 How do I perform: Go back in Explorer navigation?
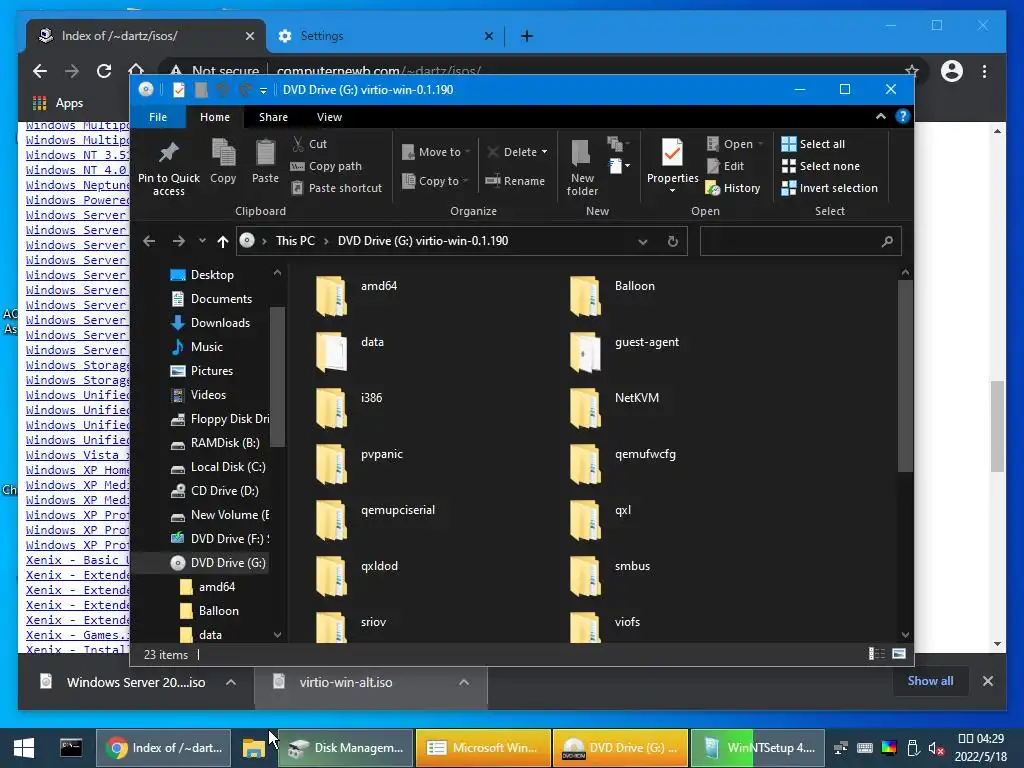pos(150,241)
